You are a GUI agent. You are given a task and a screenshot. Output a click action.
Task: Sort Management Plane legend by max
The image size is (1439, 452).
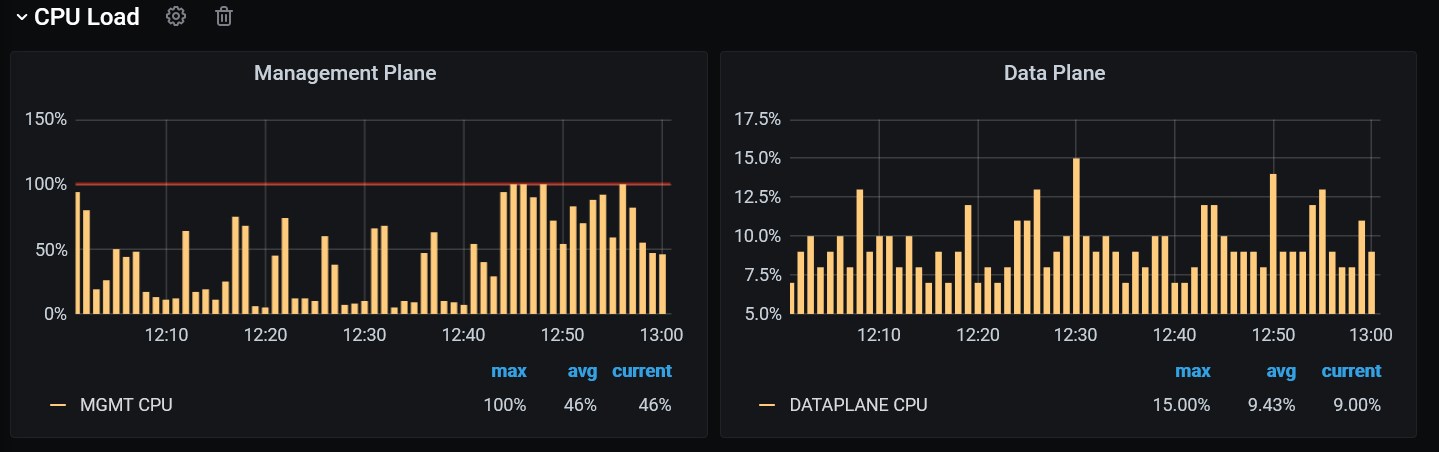508,371
